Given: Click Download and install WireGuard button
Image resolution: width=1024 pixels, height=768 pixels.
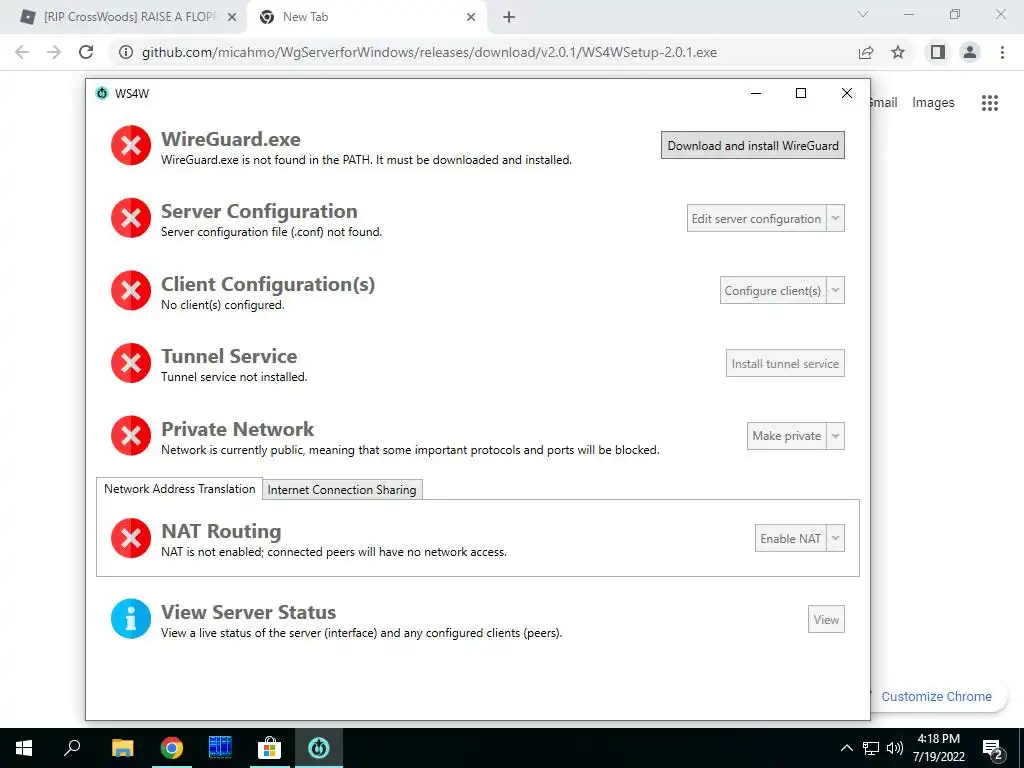Looking at the screenshot, I should point(753,145).
